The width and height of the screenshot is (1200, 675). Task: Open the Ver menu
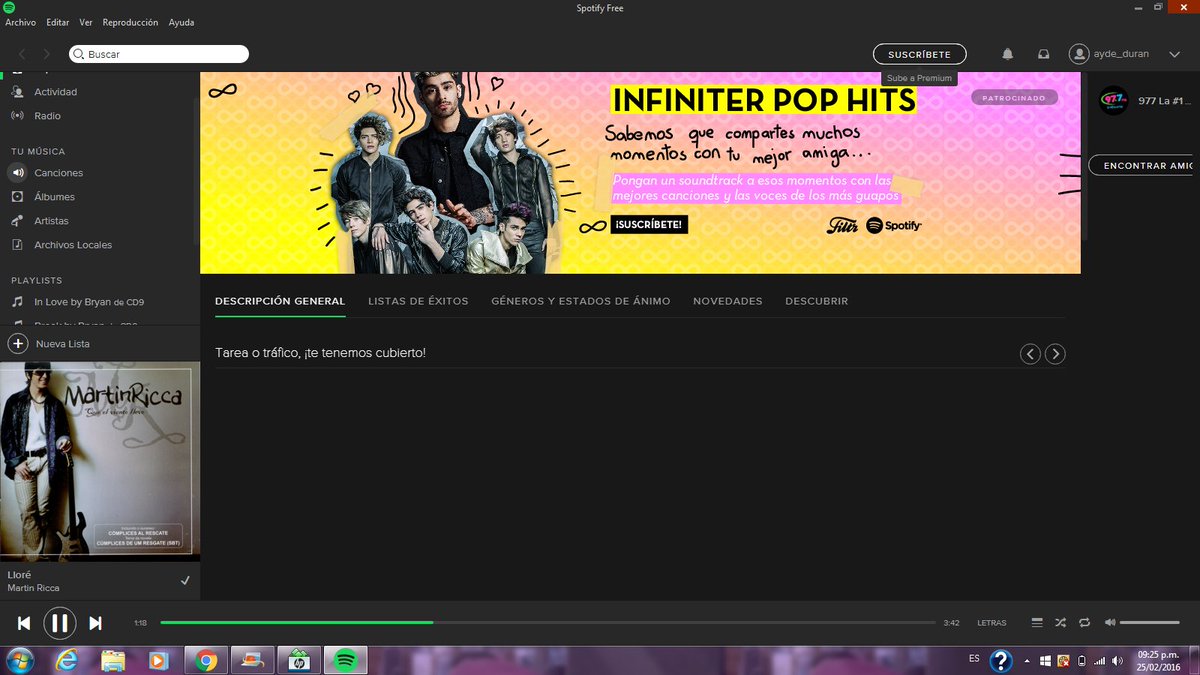pyautogui.click(x=86, y=22)
